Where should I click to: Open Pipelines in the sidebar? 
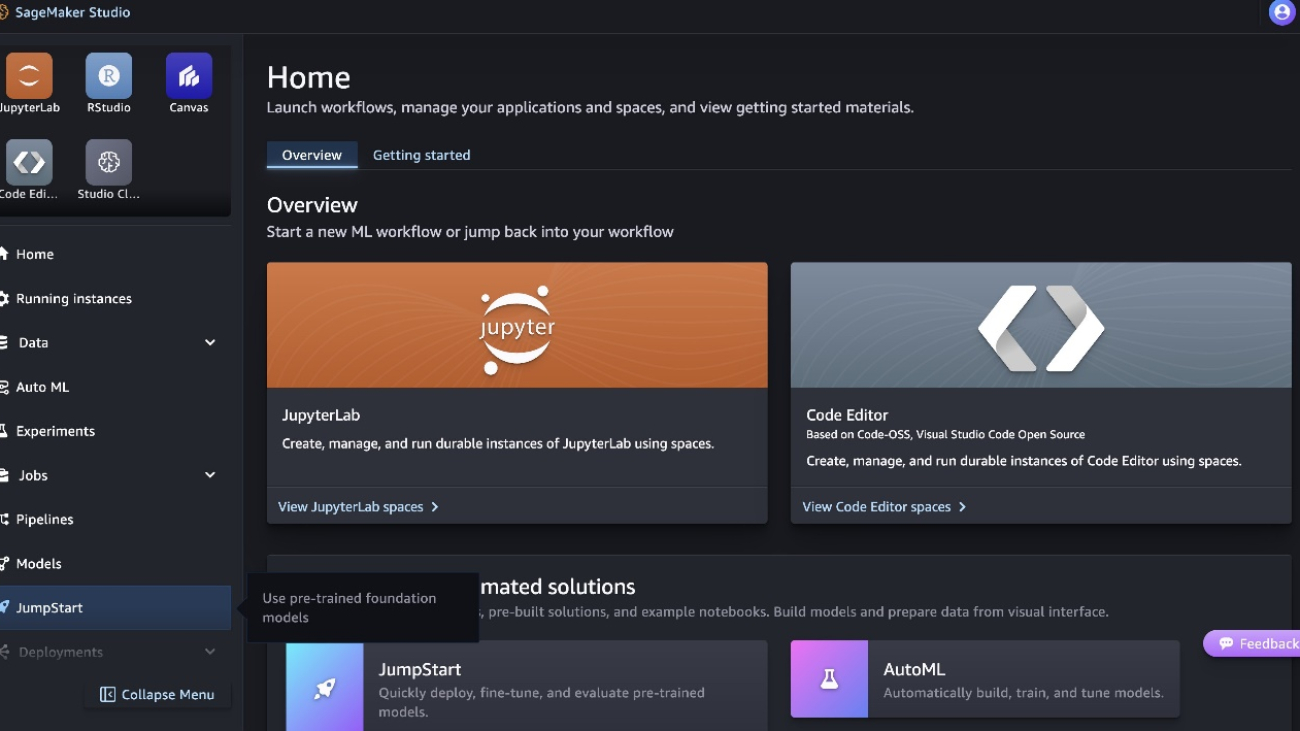tap(115, 519)
